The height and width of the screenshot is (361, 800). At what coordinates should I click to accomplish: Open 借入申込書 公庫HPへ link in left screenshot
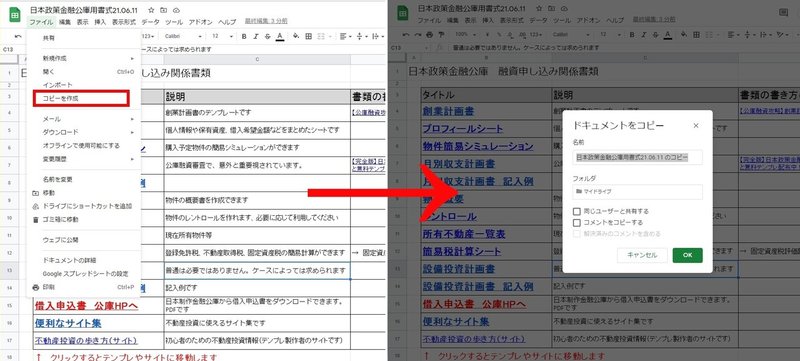point(86,306)
